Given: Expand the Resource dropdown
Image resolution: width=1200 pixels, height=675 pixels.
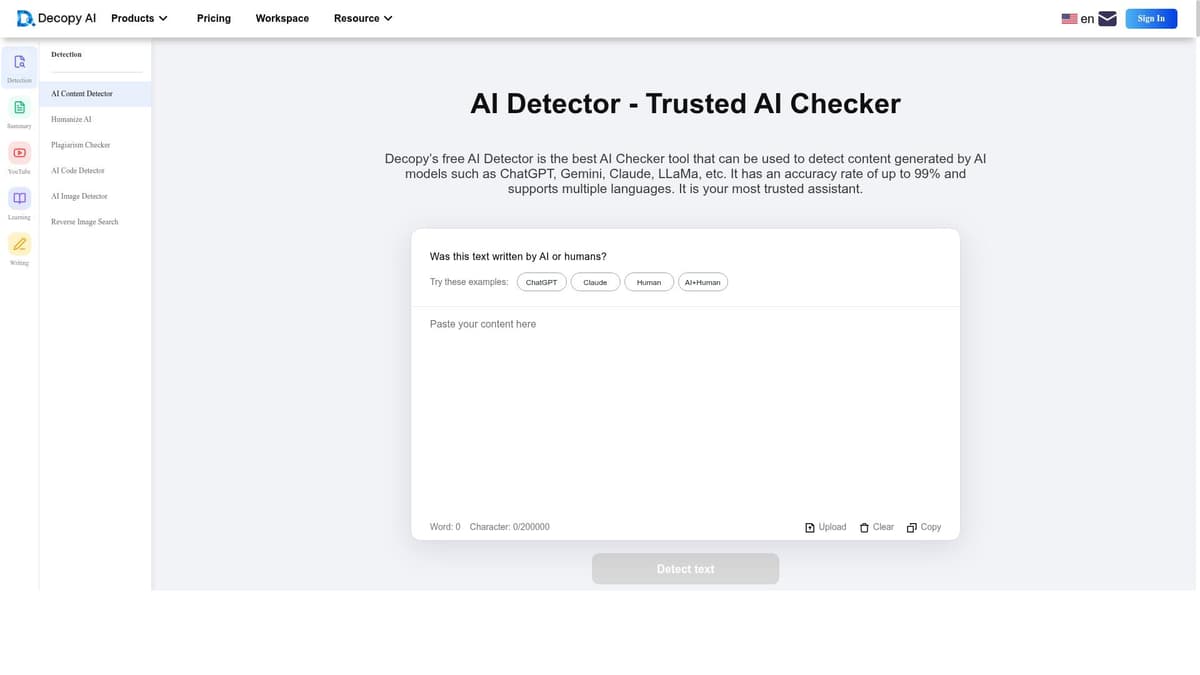Looking at the screenshot, I should pos(362,18).
